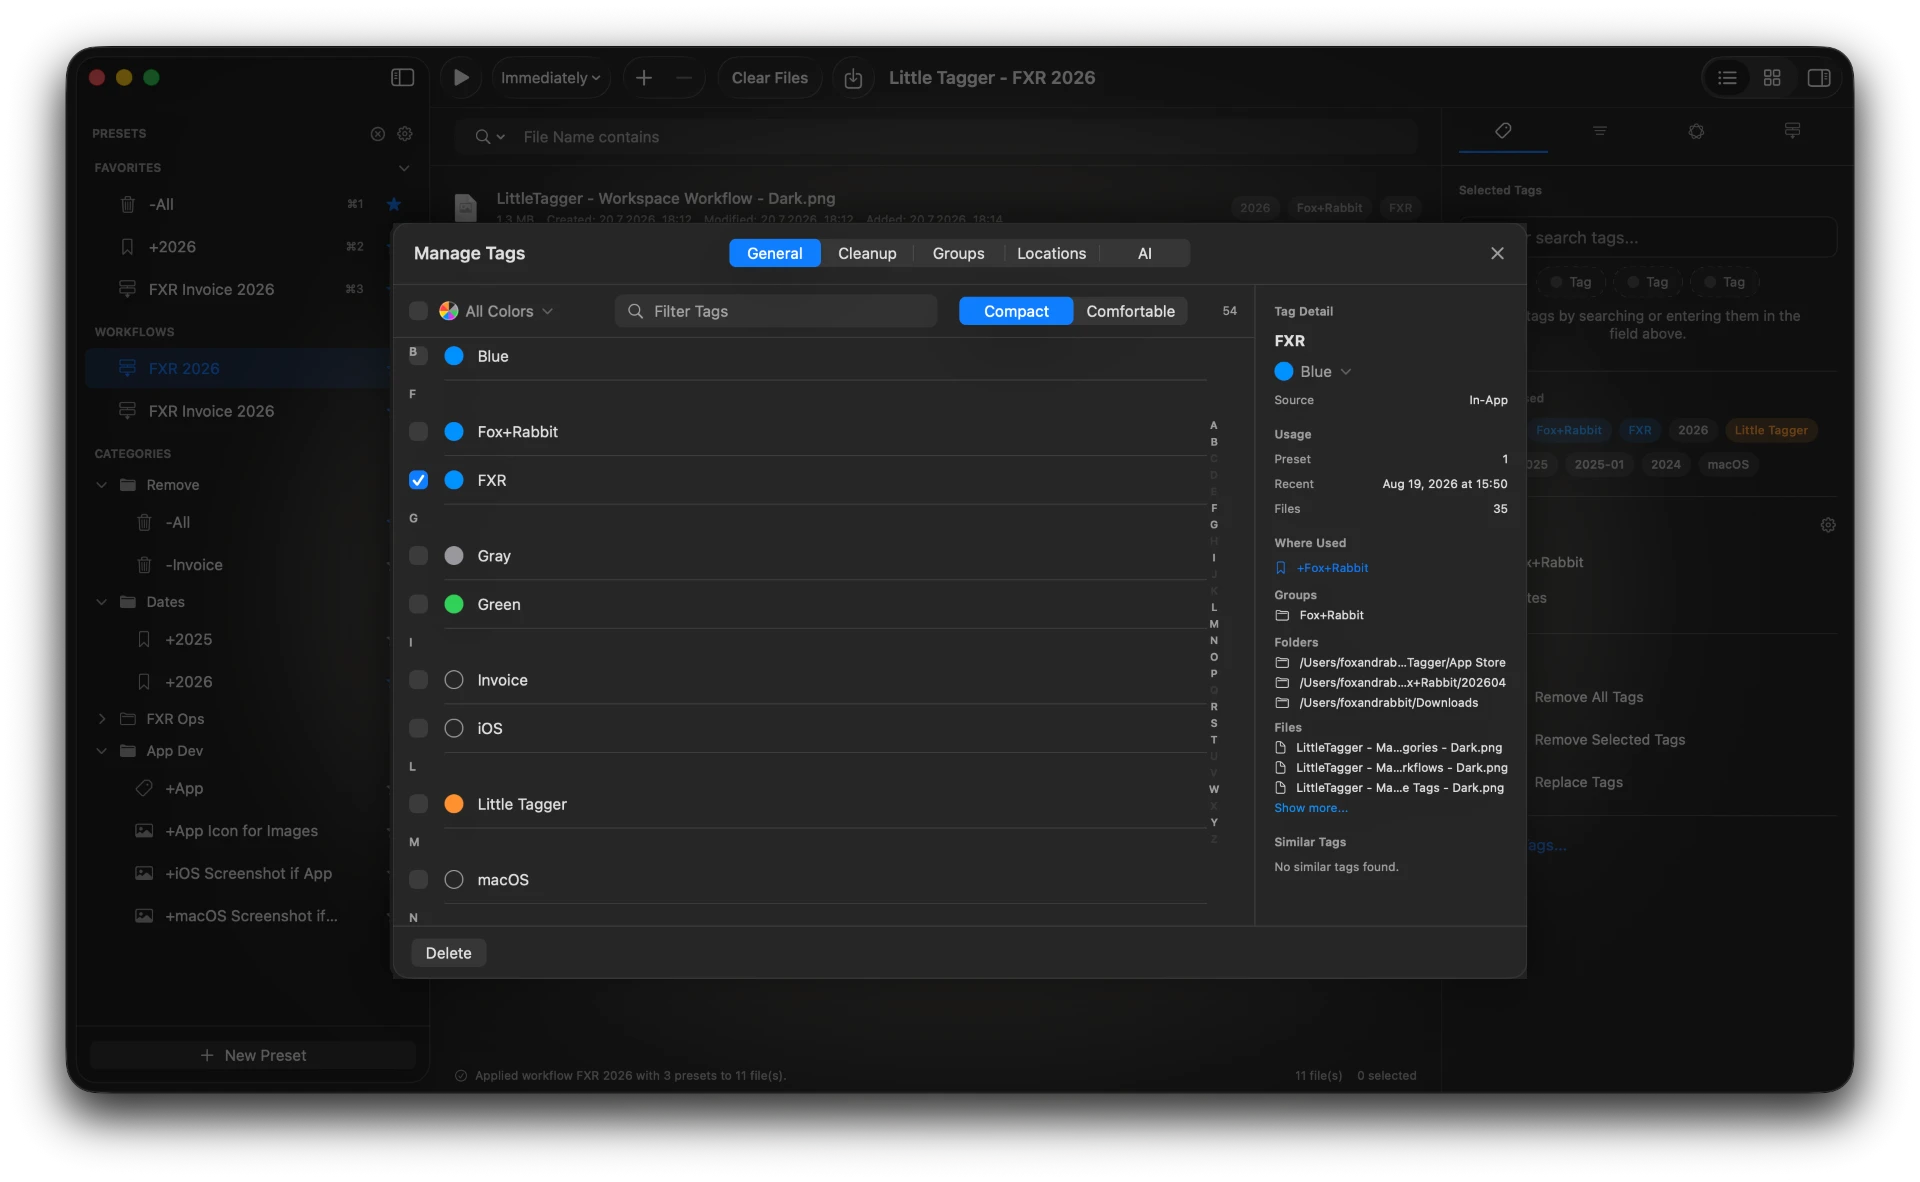Open the +Fox+Rabbit where-used link
The width and height of the screenshot is (1920, 1182).
1332,567
